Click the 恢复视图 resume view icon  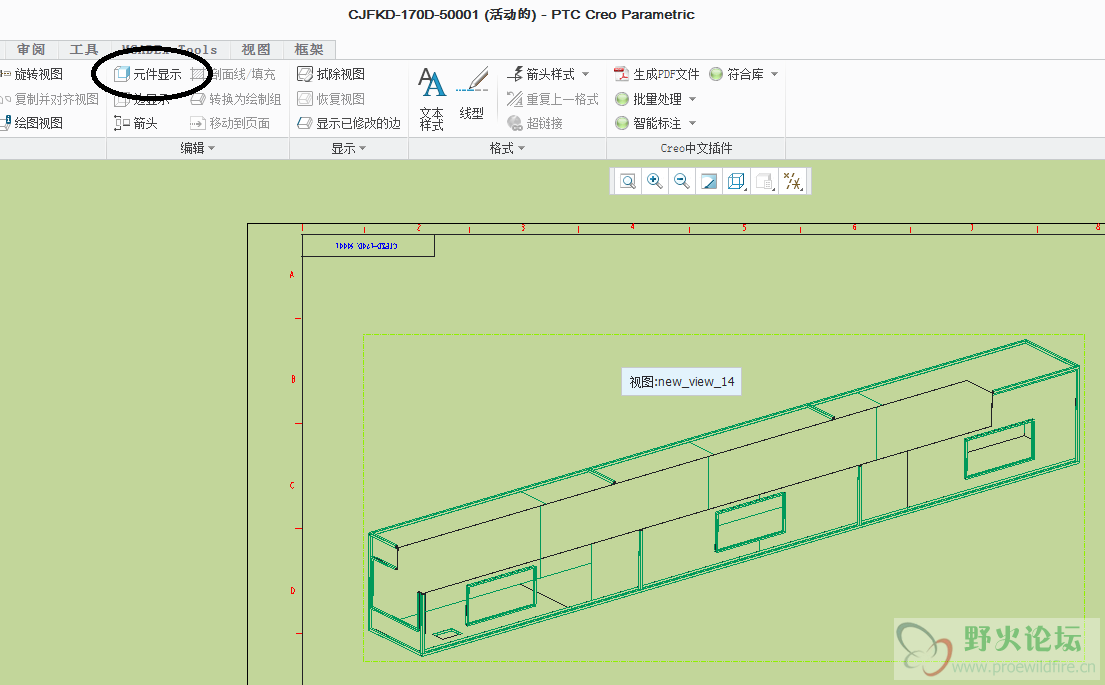tap(304, 99)
